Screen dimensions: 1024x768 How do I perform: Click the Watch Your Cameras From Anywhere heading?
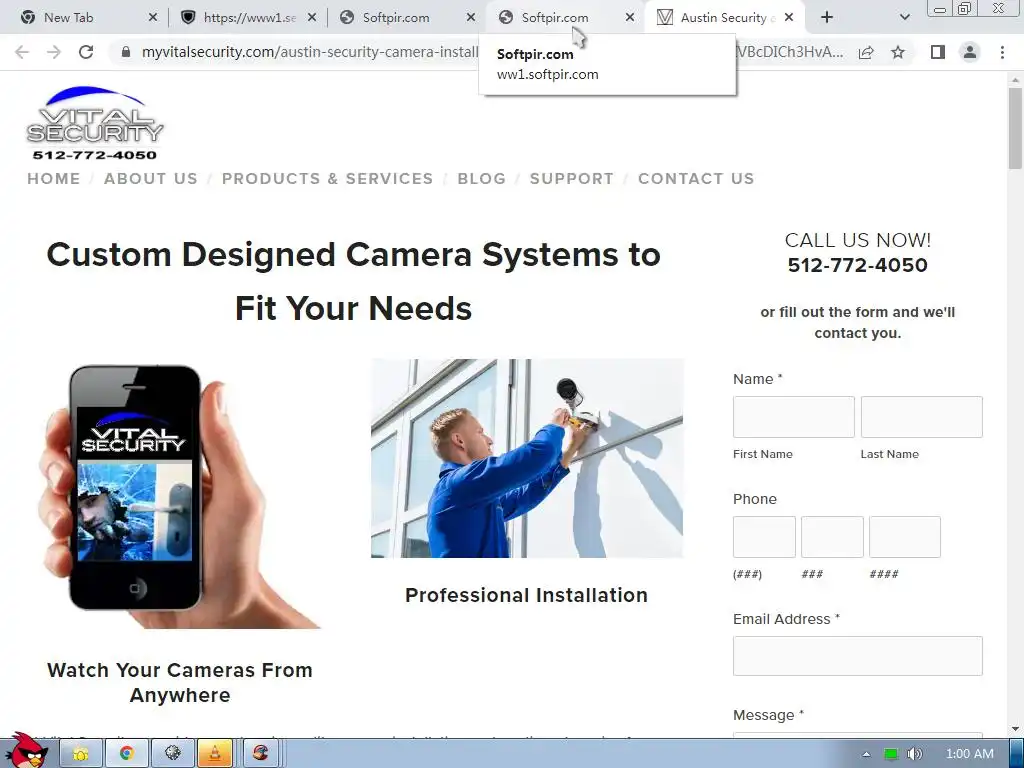point(180,682)
